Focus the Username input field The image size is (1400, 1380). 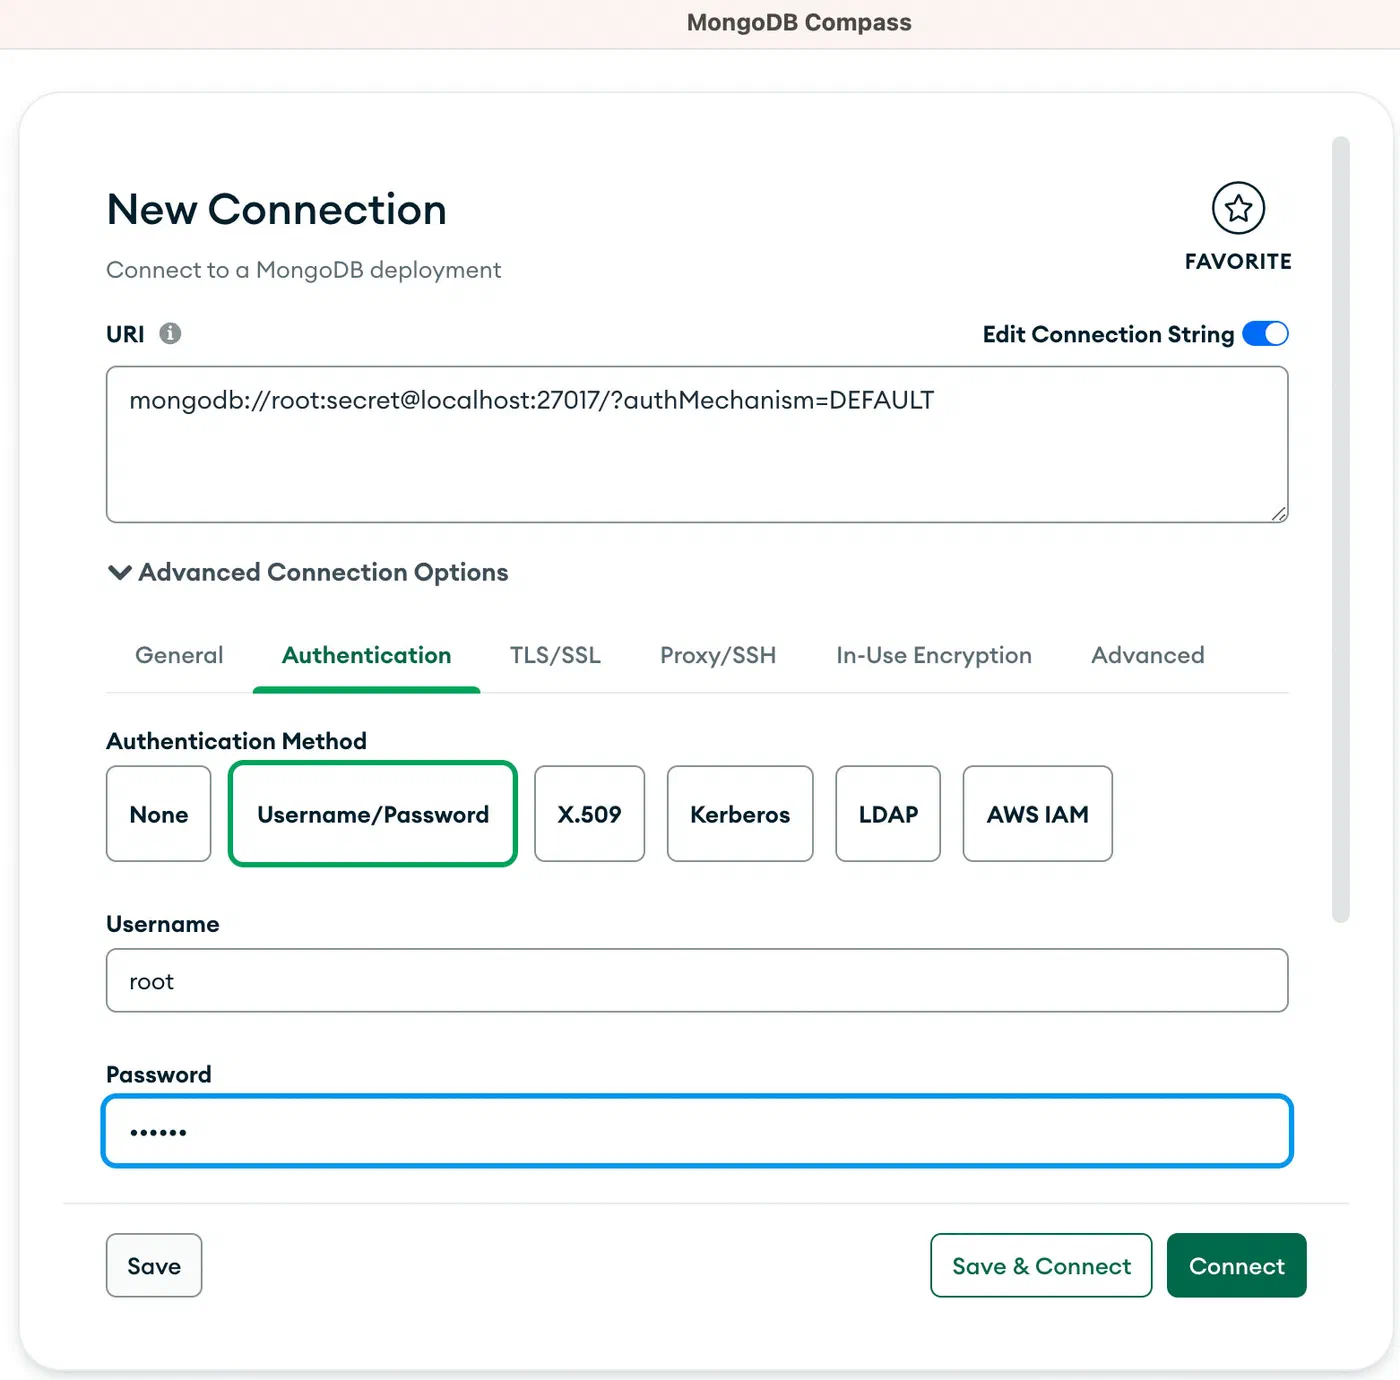coord(697,981)
